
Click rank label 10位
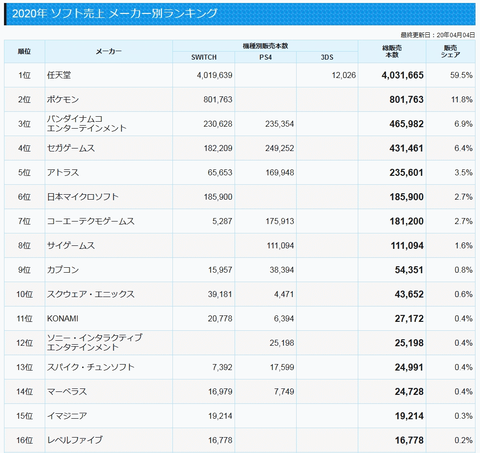(x=24, y=294)
